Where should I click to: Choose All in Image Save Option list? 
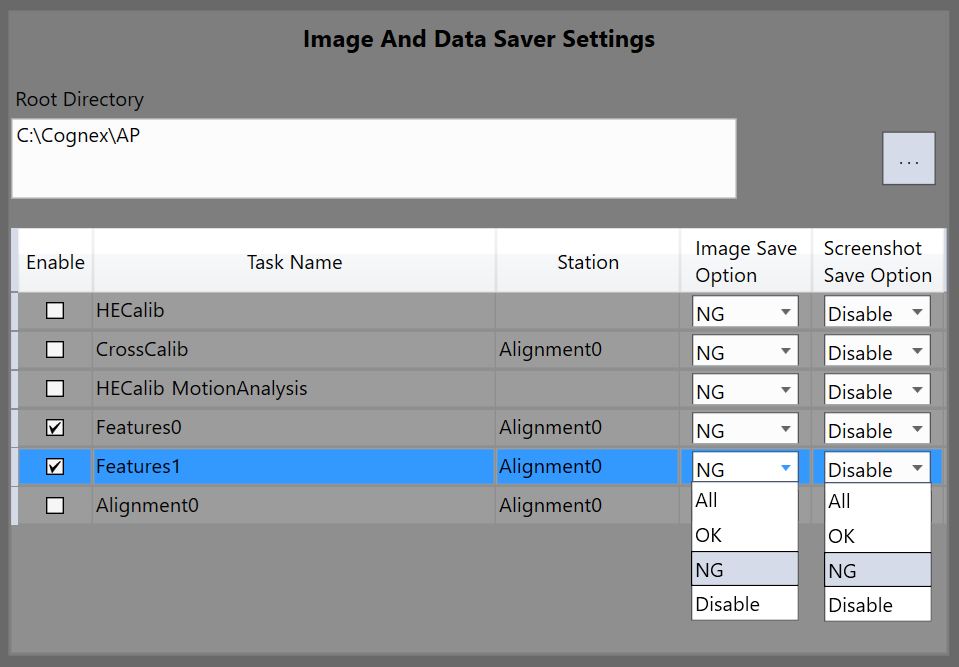pyautogui.click(x=745, y=500)
